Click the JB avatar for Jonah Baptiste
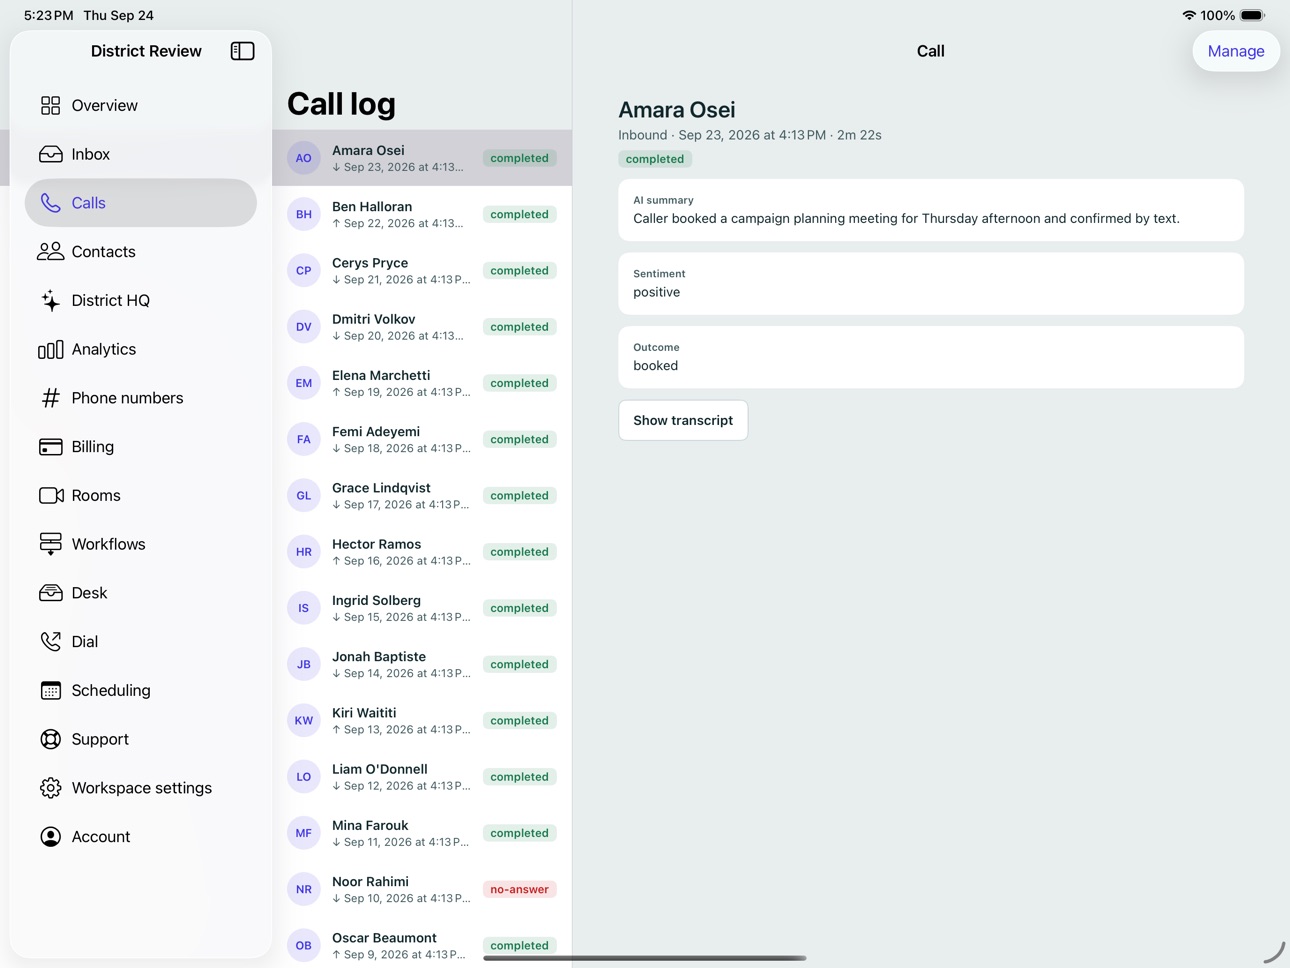 click(x=304, y=664)
